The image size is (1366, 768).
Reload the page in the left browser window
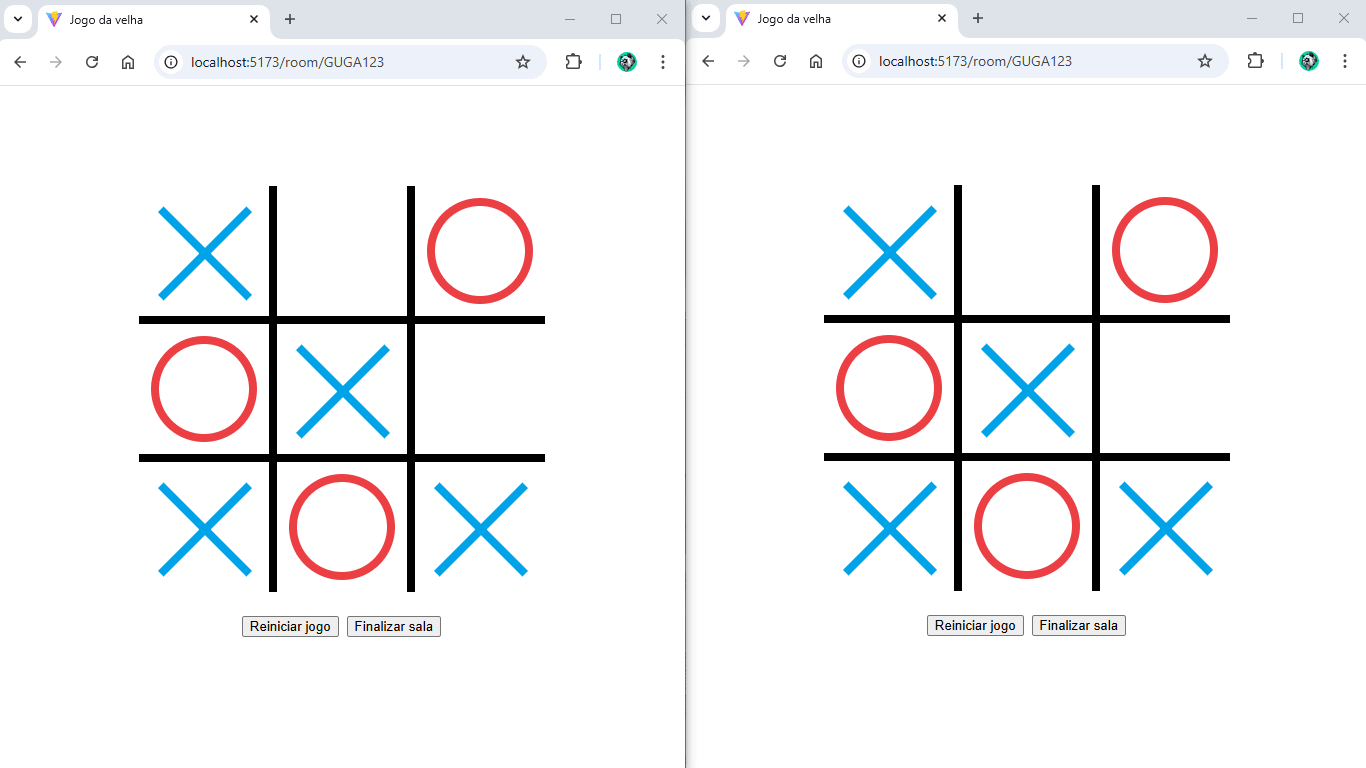pos(92,62)
